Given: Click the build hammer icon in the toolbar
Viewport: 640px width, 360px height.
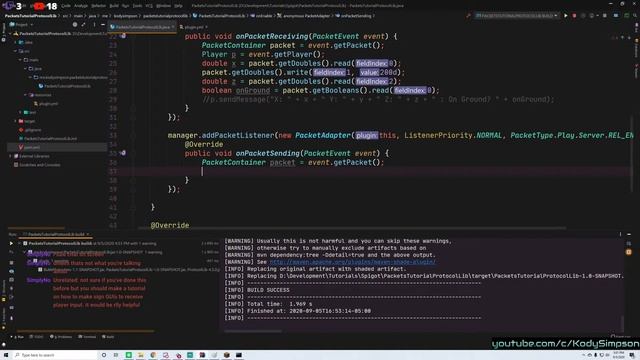Looking at the screenshot, I should pyautogui.click(x=469, y=16).
